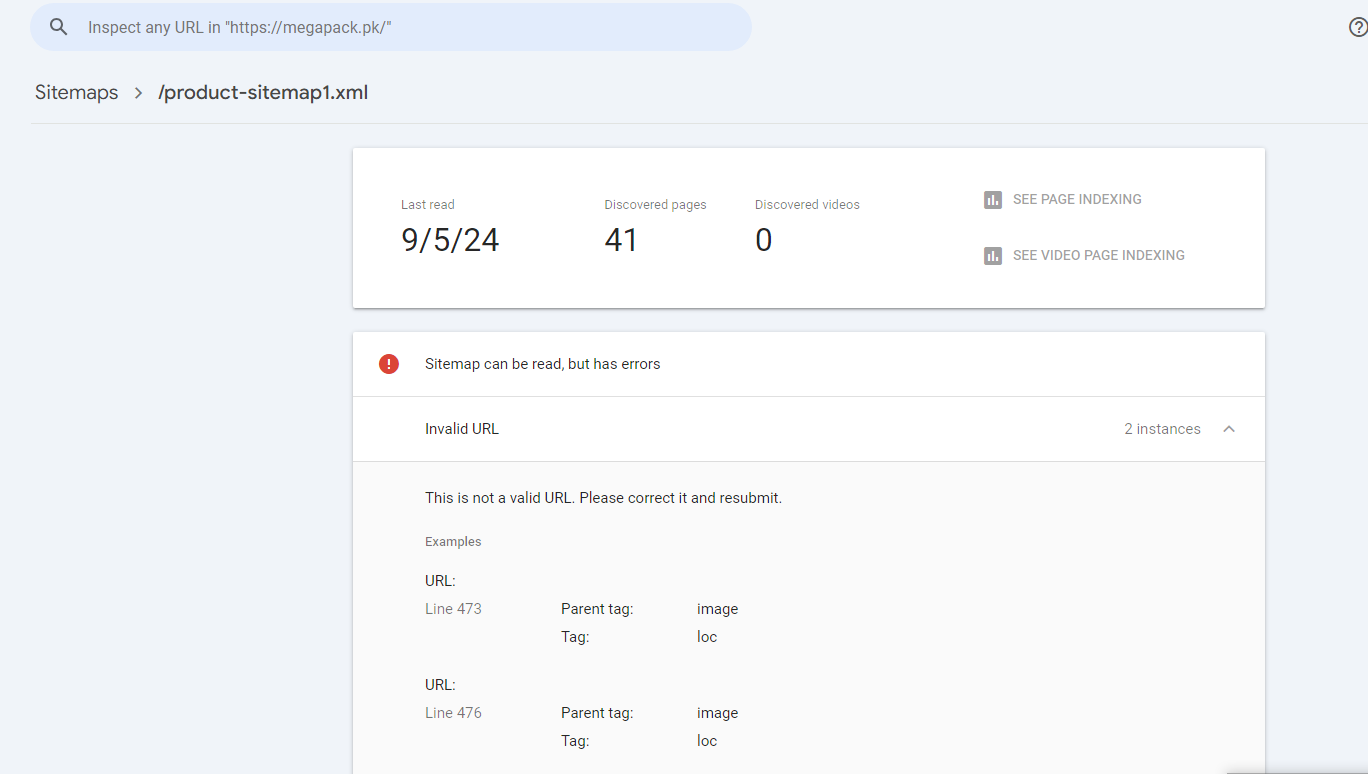Open SEE VIDEO PAGE INDEXING report
The width and height of the screenshot is (1368, 774).
coord(1099,255)
